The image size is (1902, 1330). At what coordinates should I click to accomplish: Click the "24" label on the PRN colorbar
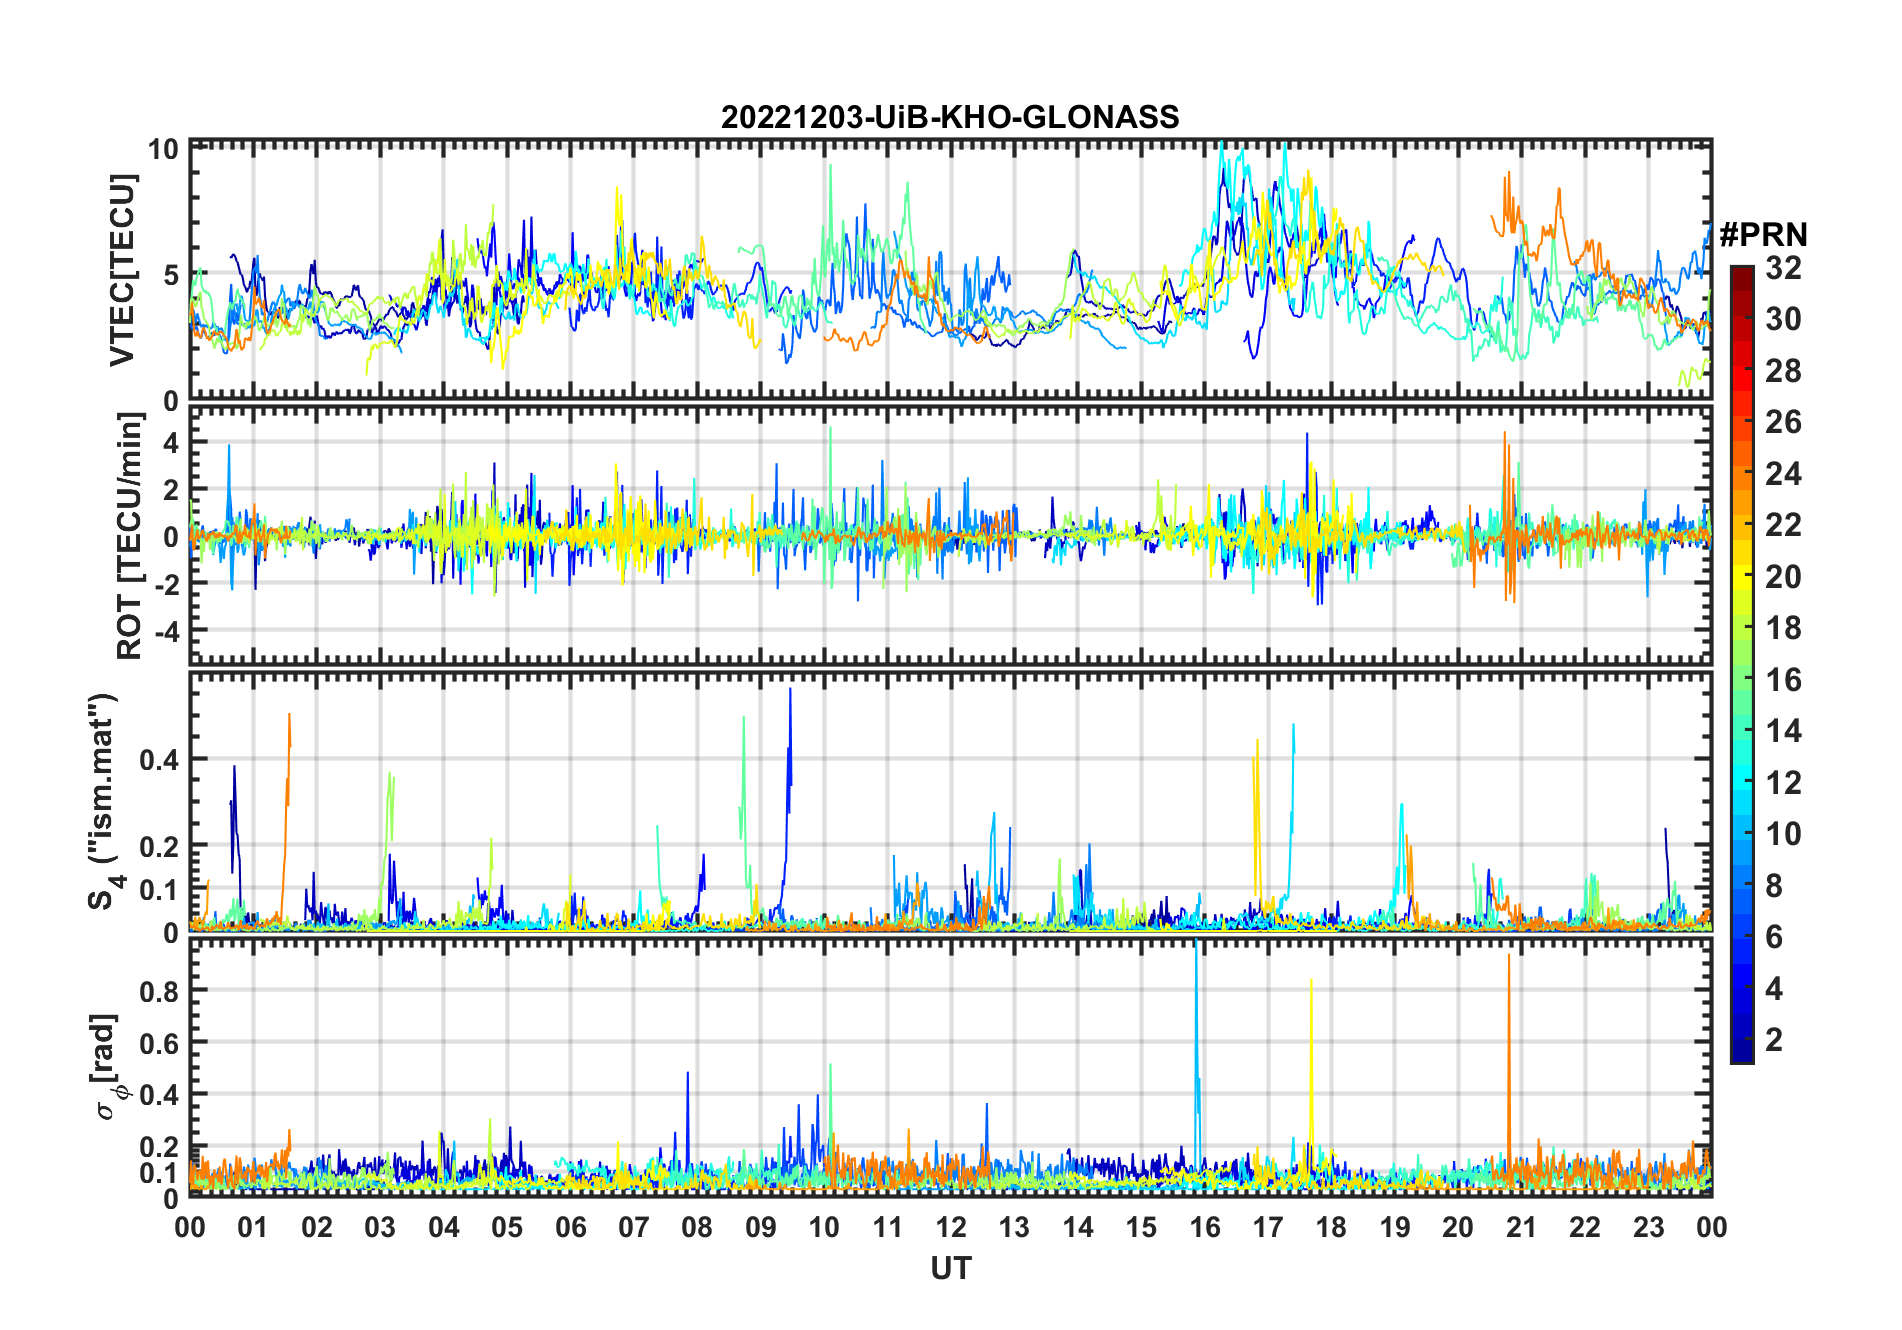pyautogui.click(x=1784, y=473)
